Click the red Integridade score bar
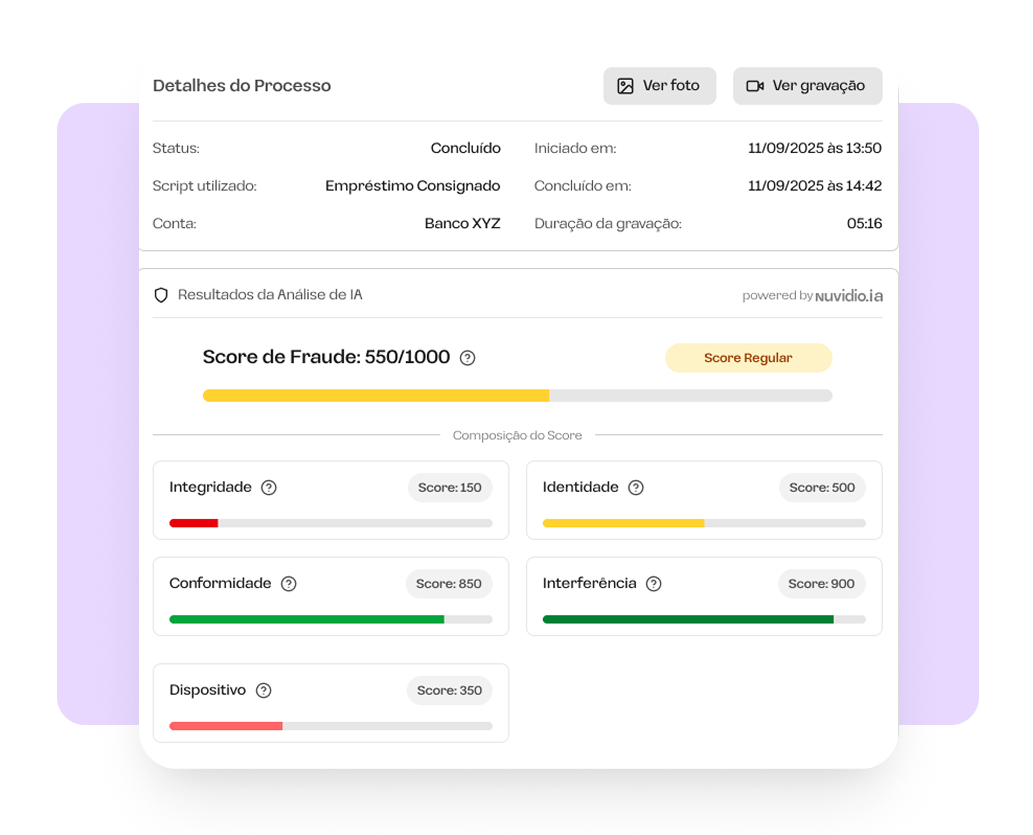The width and height of the screenshot is (1033, 835). (x=331, y=523)
